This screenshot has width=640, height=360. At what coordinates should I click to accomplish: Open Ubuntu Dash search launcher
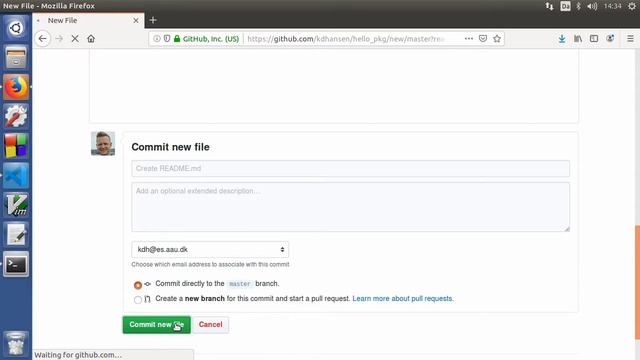tap(16, 28)
